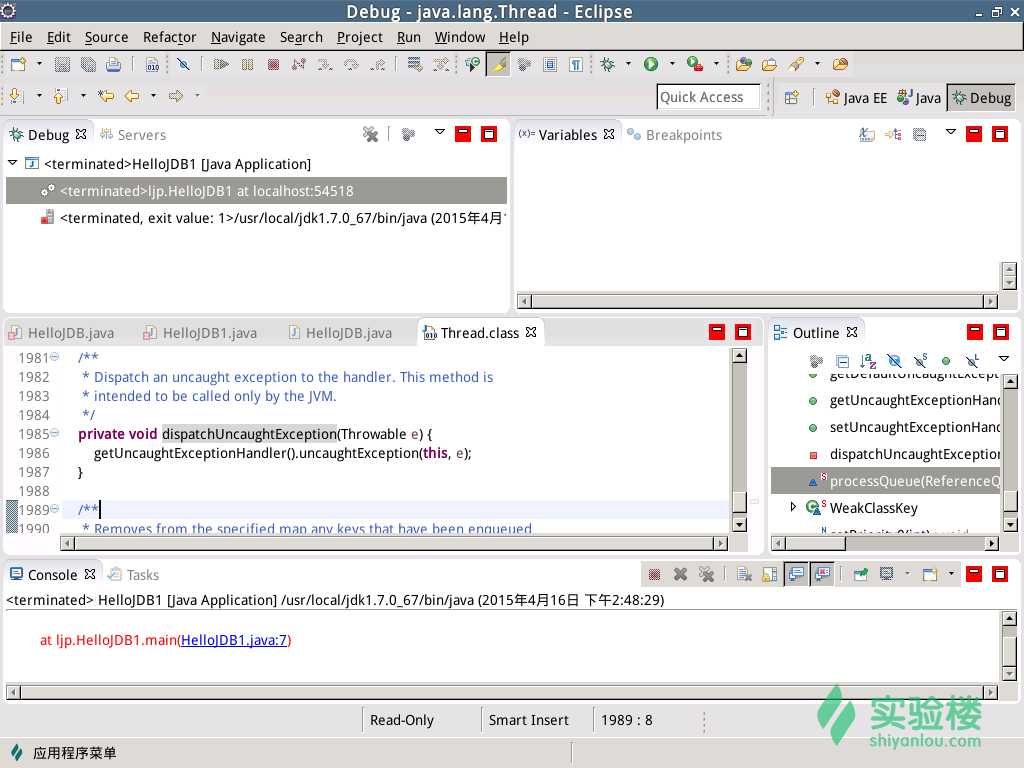Click editor vertical scrollbar down arrow
This screenshot has width=1024, height=768.
pyautogui.click(x=739, y=524)
